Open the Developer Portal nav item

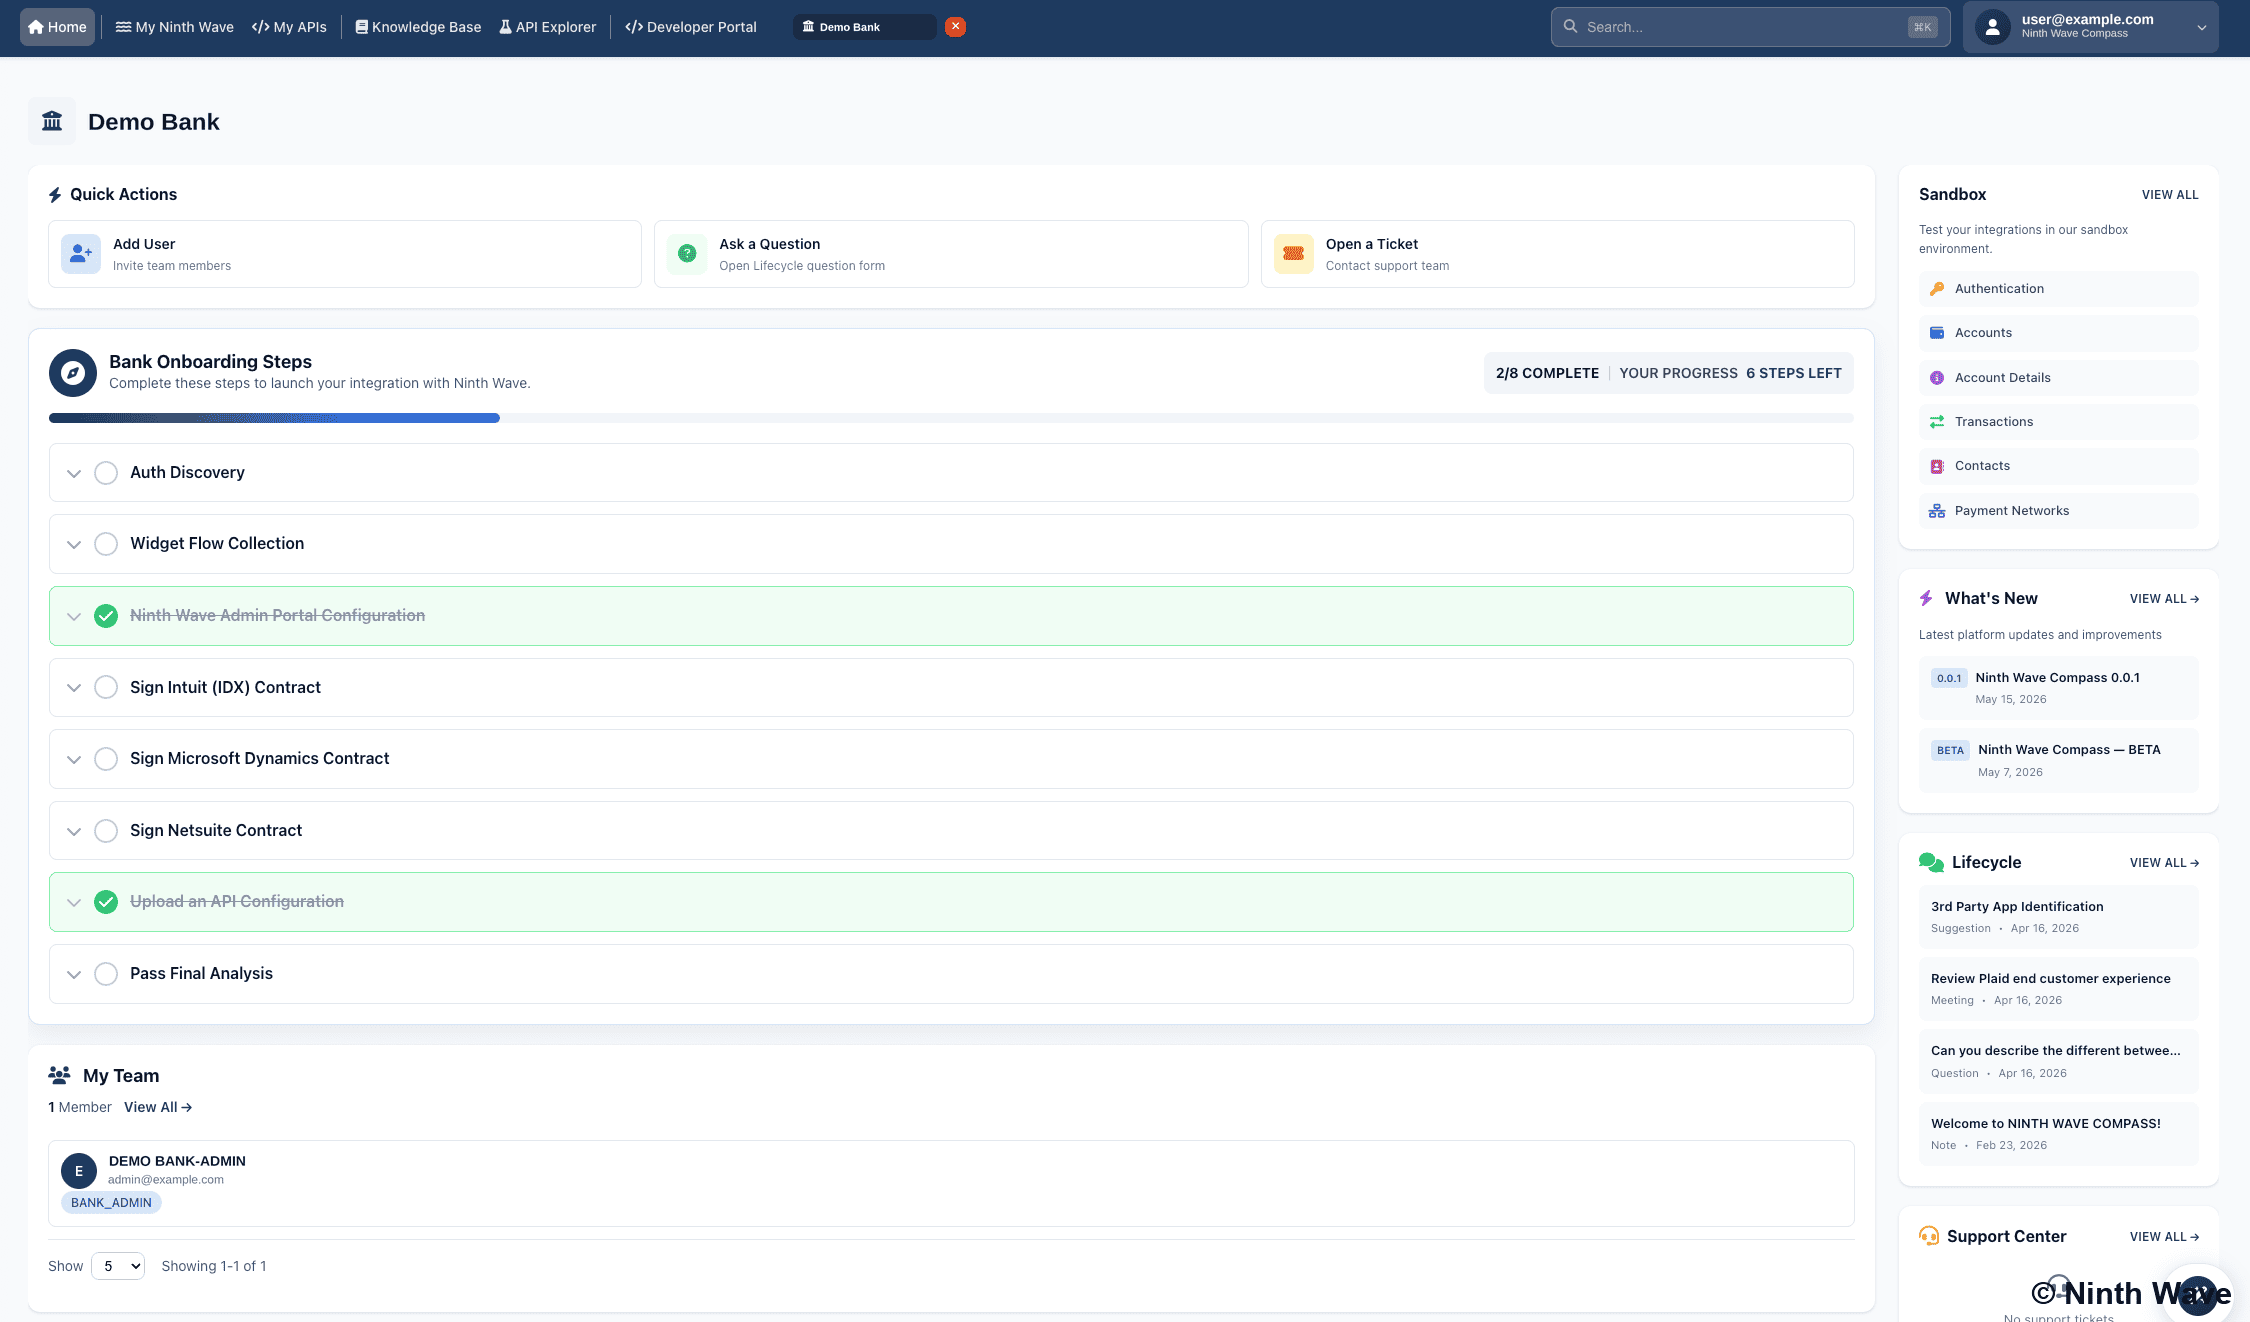(691, 27)
